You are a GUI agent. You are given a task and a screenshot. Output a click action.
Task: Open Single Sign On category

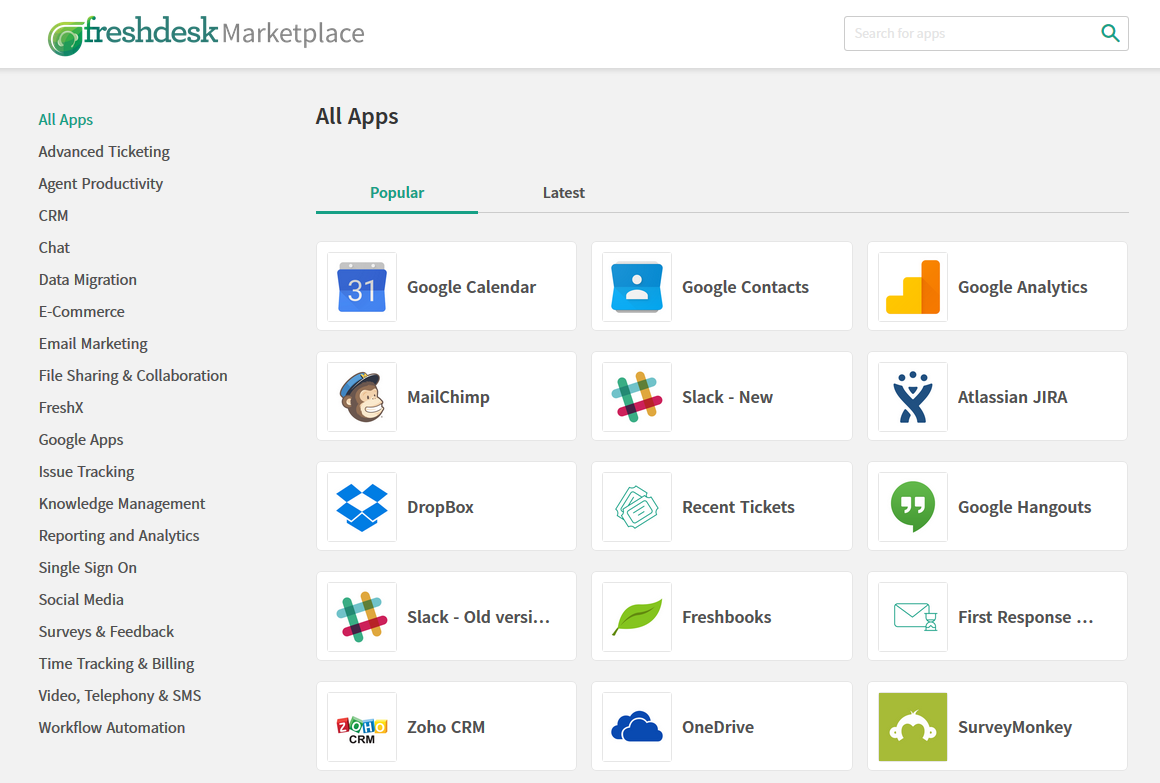(88, 568)
